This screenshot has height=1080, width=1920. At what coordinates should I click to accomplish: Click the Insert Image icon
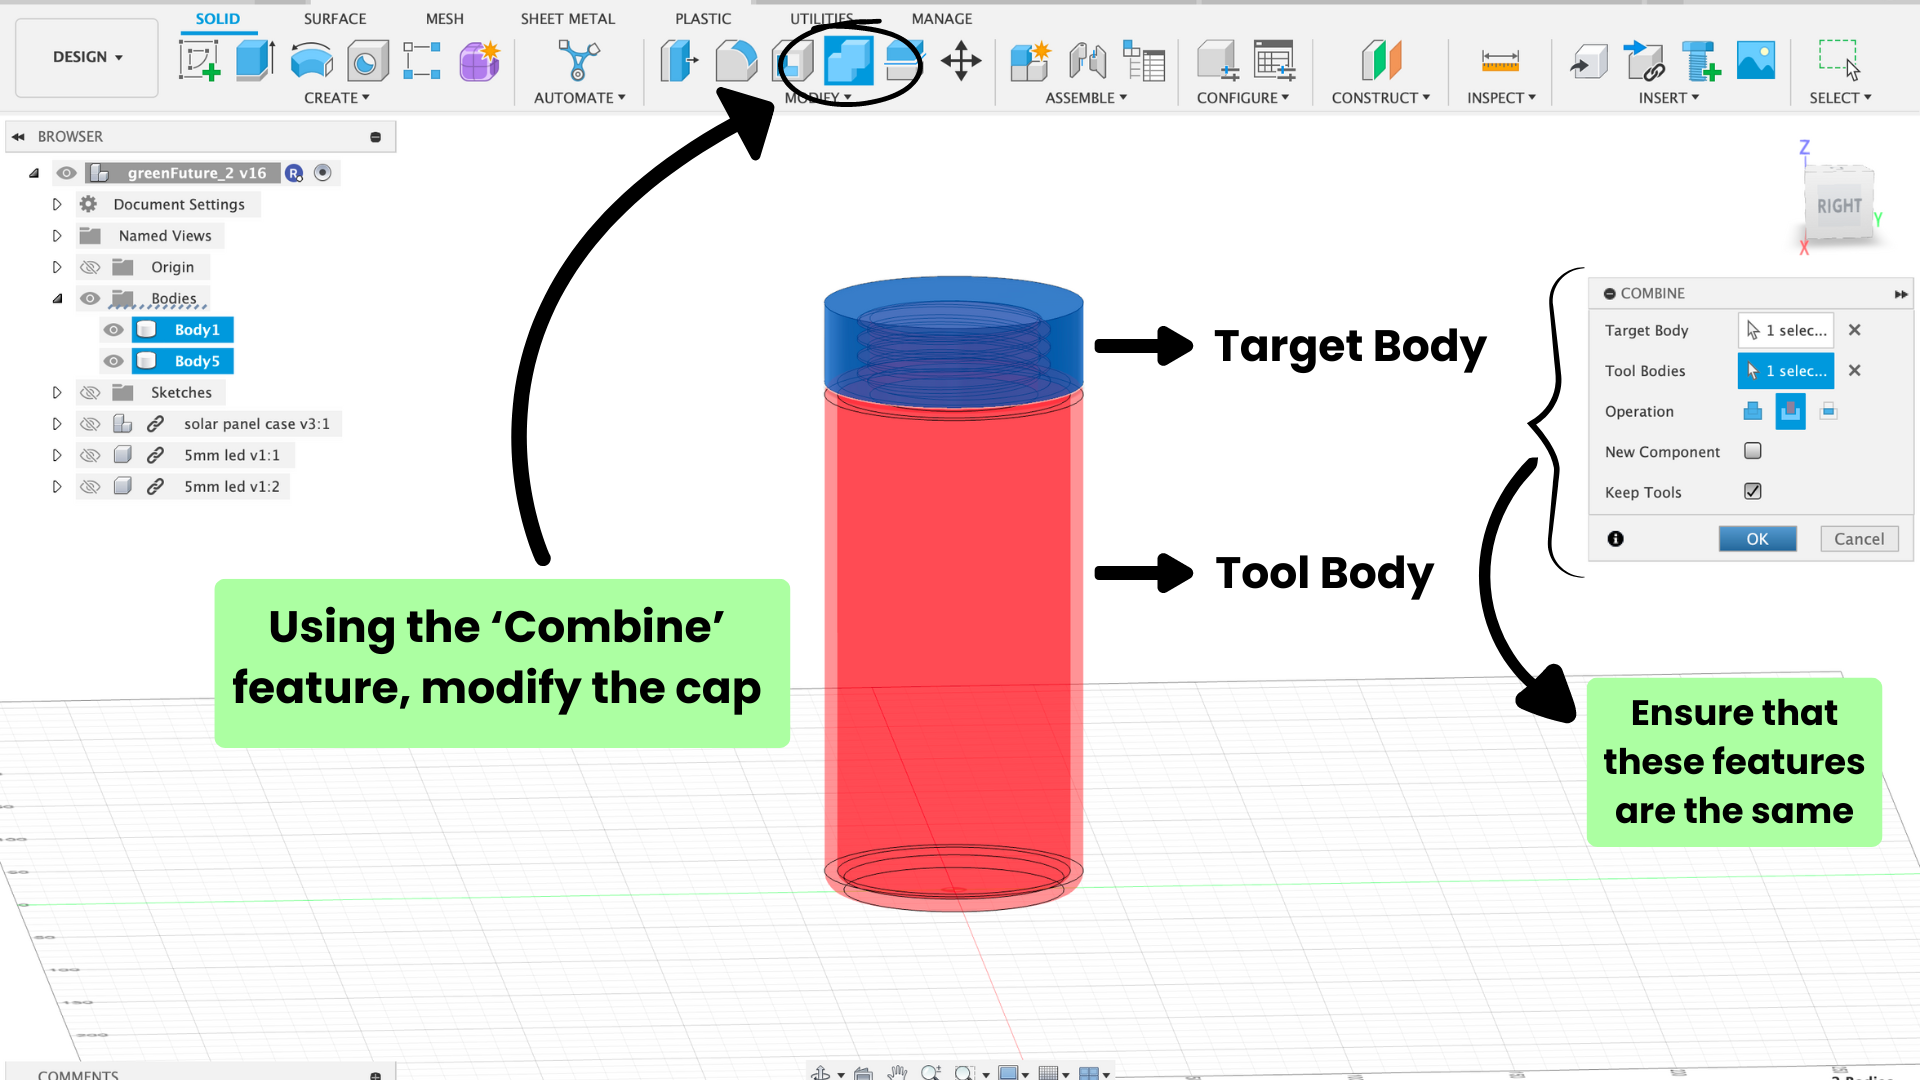(x=1756, y=61)
